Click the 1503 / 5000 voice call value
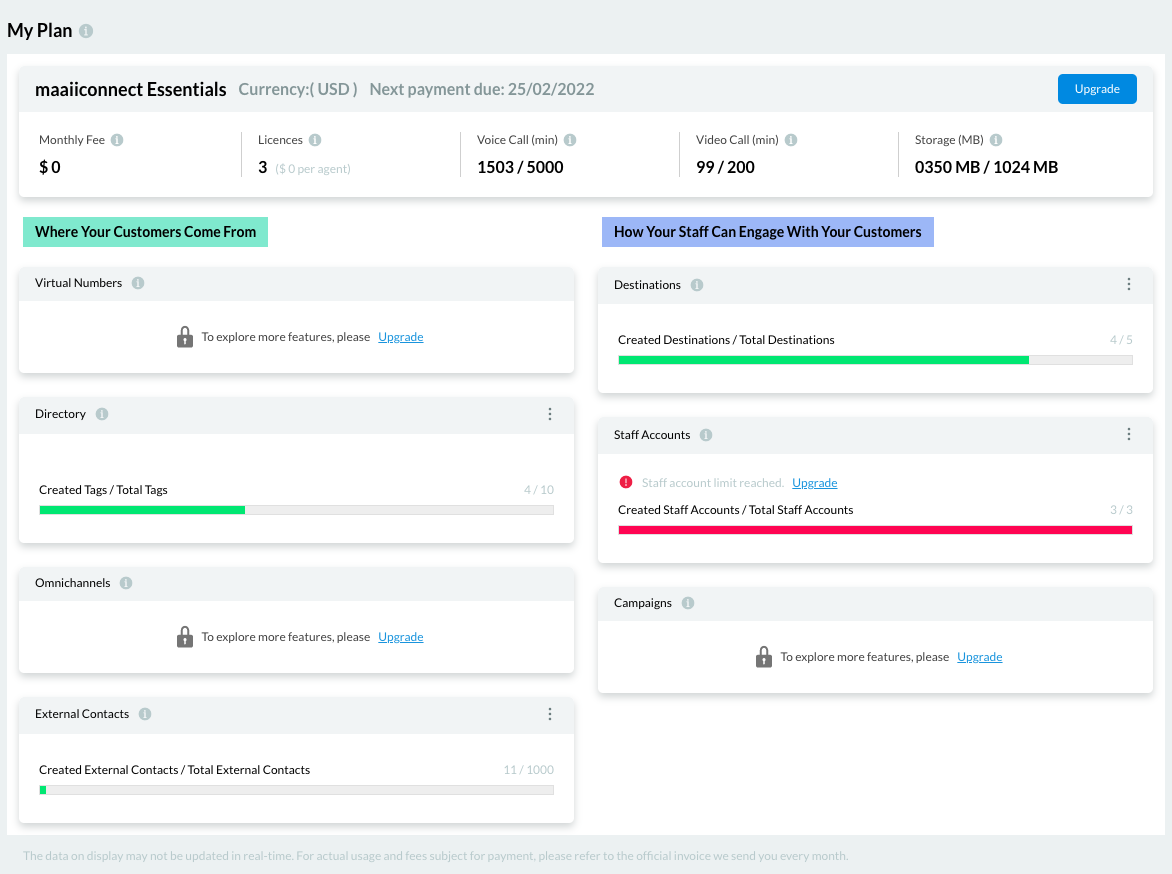Screen dimensions: 1172x874 coord(520,167)
